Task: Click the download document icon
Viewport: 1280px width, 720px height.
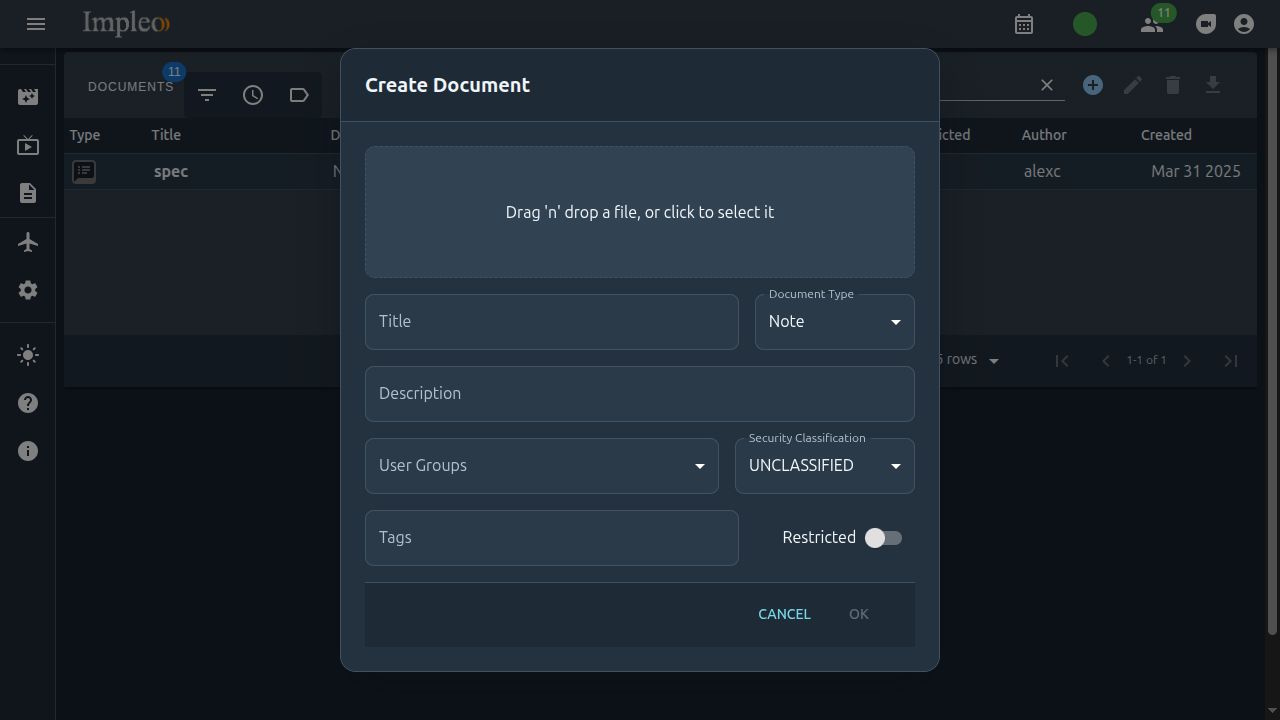Action: pos(1213,85)
